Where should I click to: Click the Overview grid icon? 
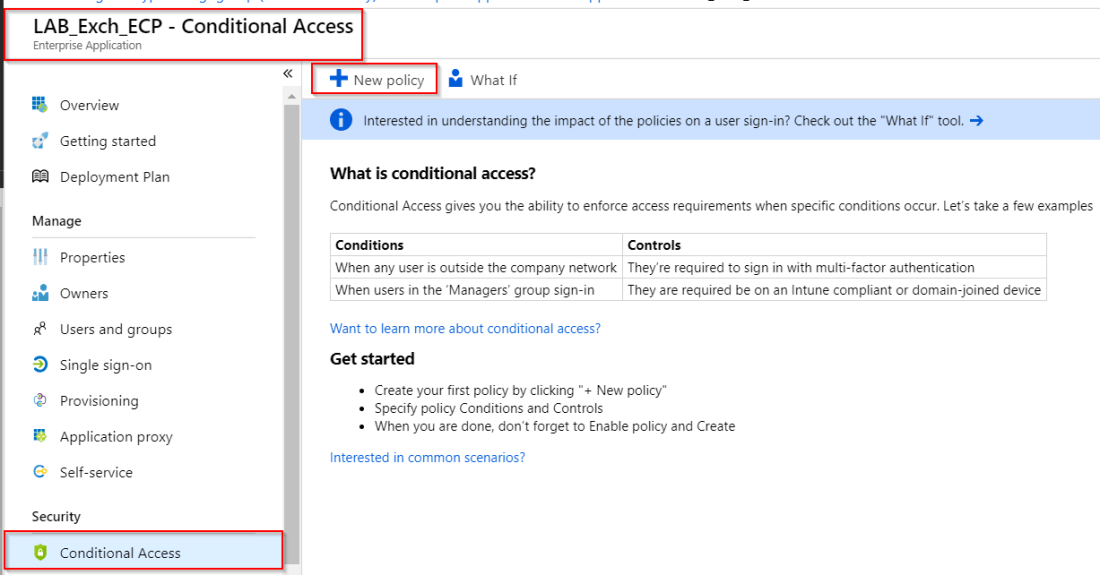click(x=40, y=105)
